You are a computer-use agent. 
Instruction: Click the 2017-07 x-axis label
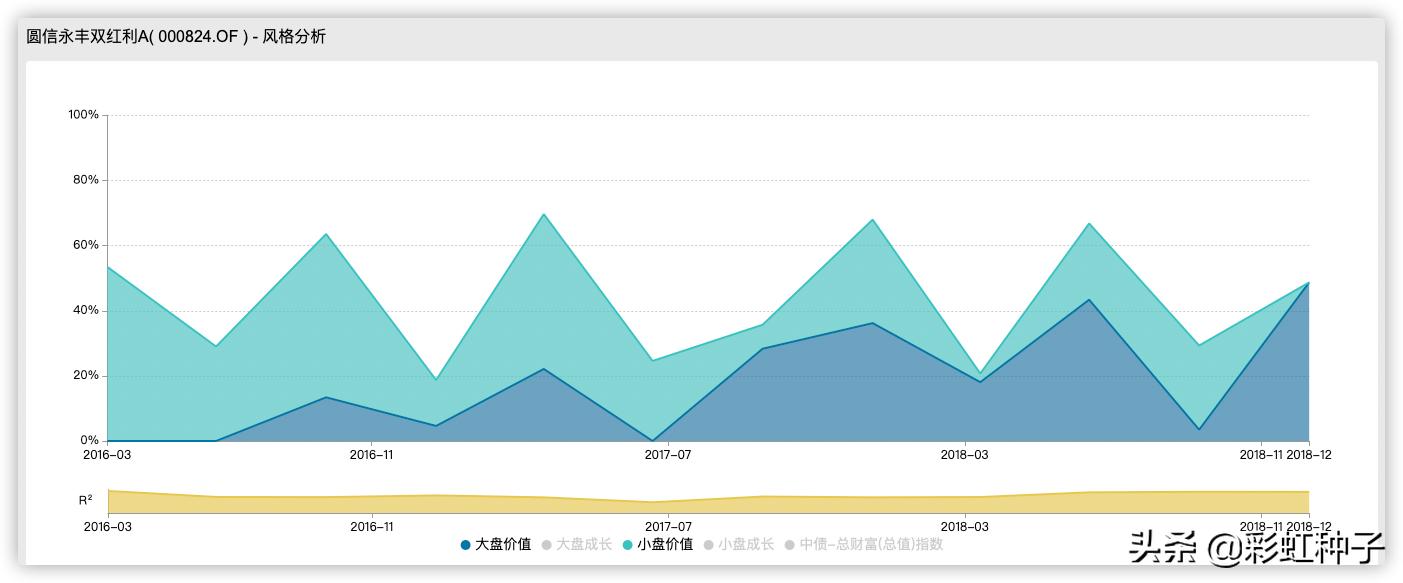(x=666, y=453)
